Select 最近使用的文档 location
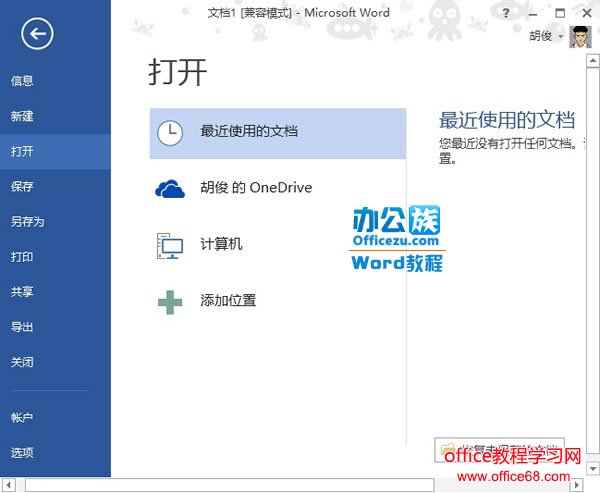 (x=278, y=133)
